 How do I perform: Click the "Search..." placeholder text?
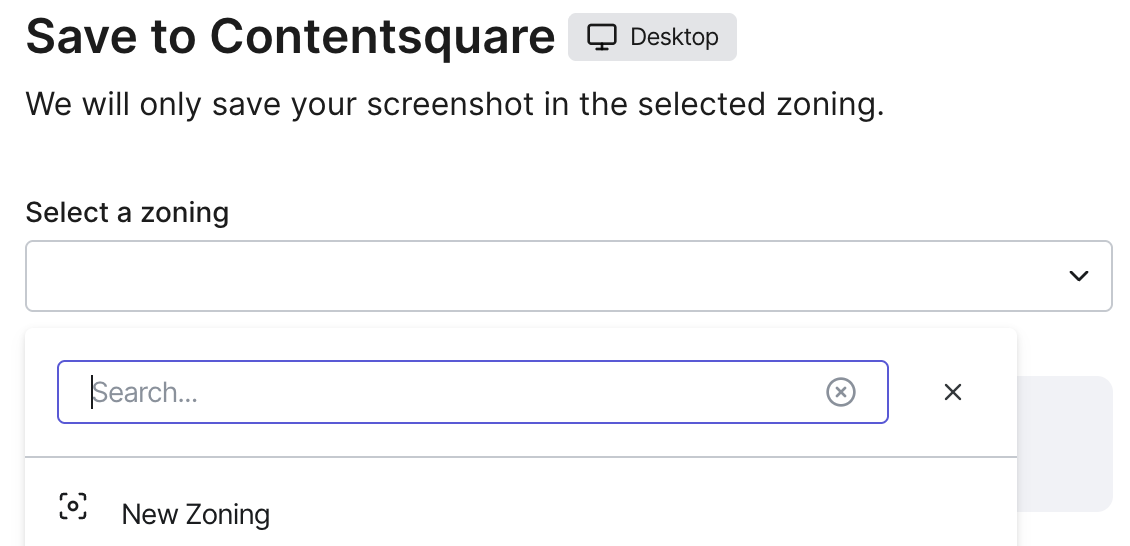click(x=146, y=393)
